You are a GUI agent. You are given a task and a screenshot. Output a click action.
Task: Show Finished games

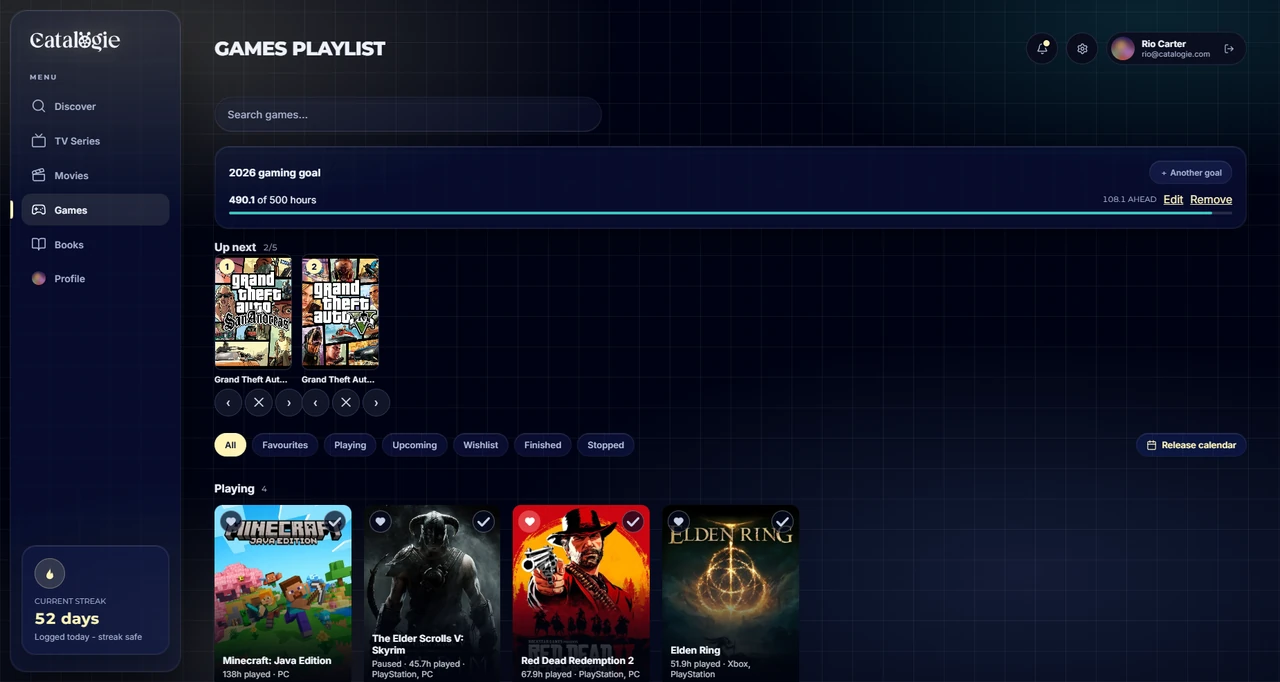point(543,445)
